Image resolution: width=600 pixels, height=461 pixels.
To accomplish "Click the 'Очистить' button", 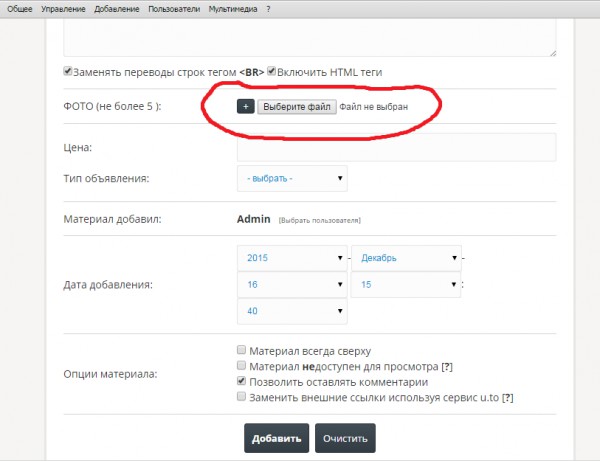I will [x=345, y=438].
